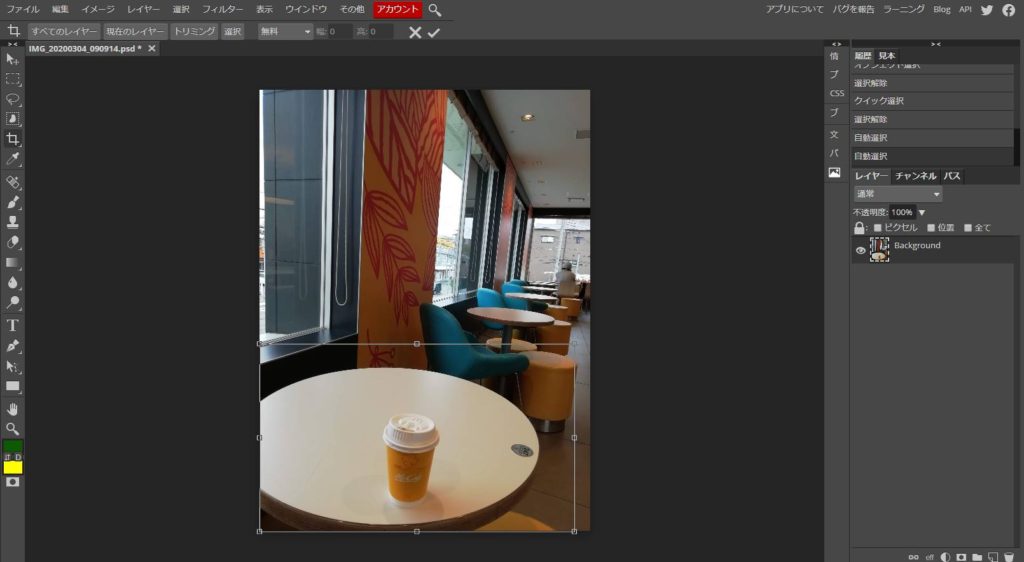The image size is (1024, 562).
Task: Toggle Quick Mask mode icon
Action: [12, 482]
